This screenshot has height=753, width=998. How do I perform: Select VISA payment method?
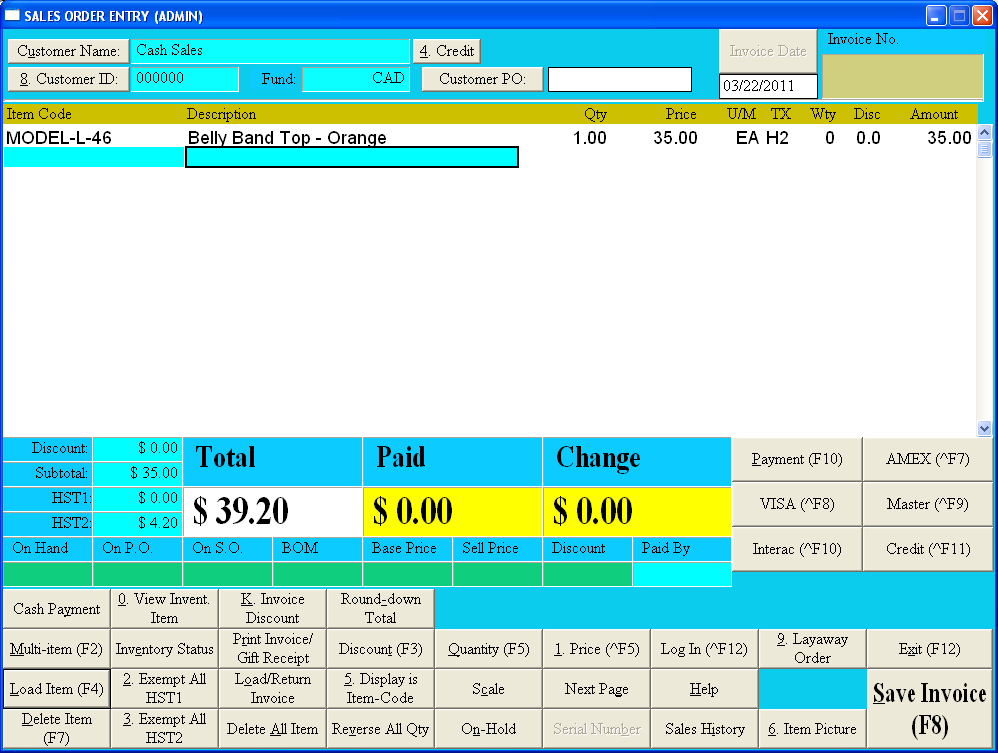tap(797, 504)
